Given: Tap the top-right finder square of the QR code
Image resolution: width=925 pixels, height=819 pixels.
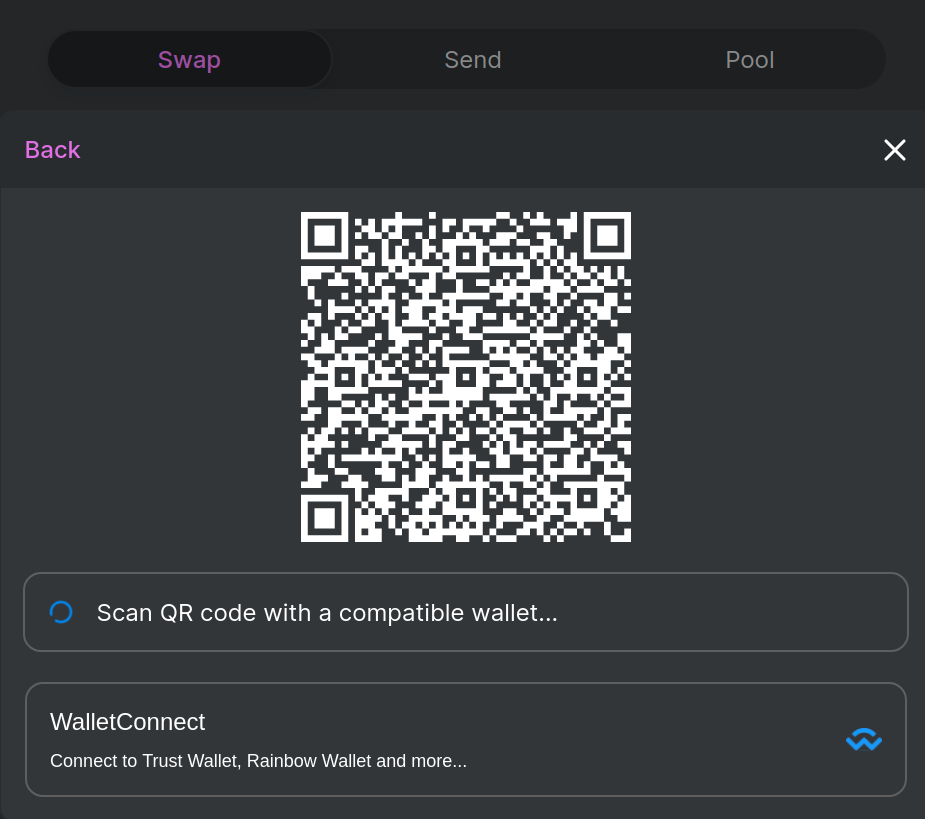Looking at the screenshot, I should (x=605, y=237).
